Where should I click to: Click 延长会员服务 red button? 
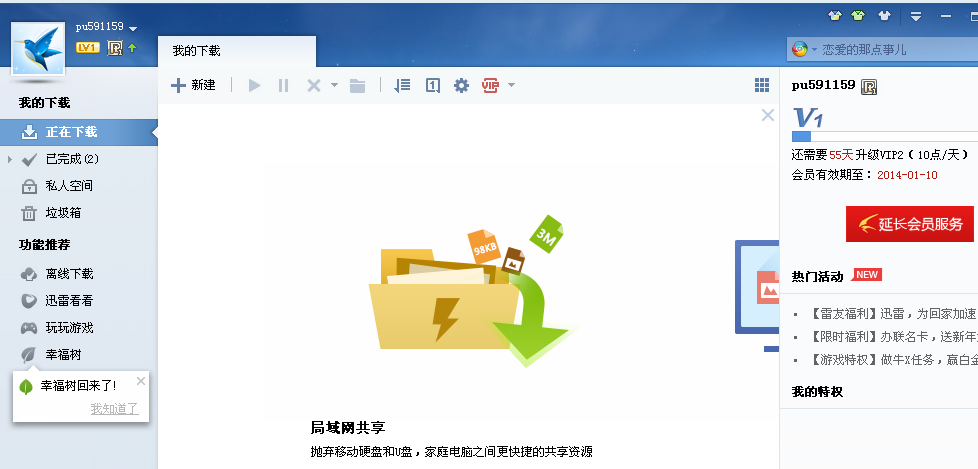(x=910, y=224)
